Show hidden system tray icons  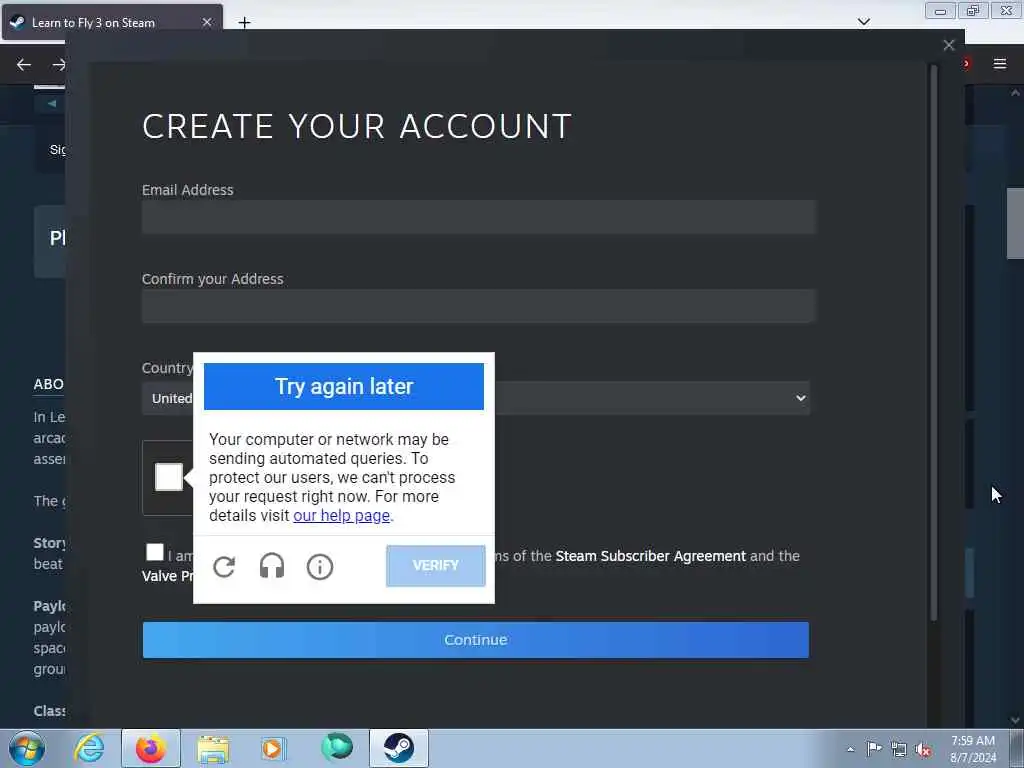(x=850, y=749)
